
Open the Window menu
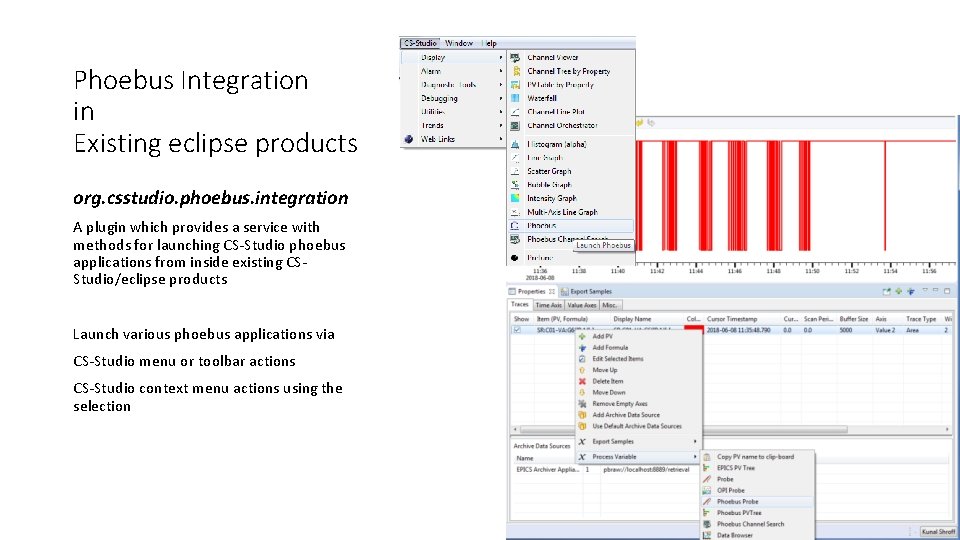(459, 43)
